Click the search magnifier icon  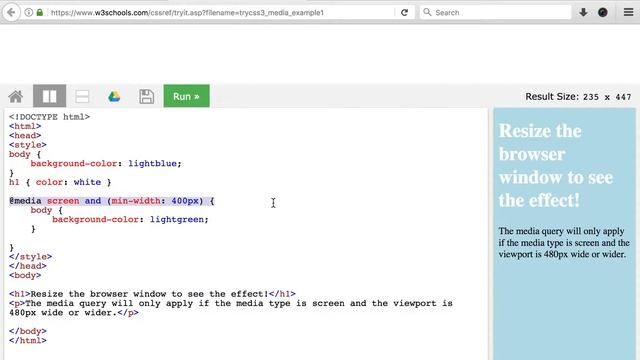click(427, 12)
